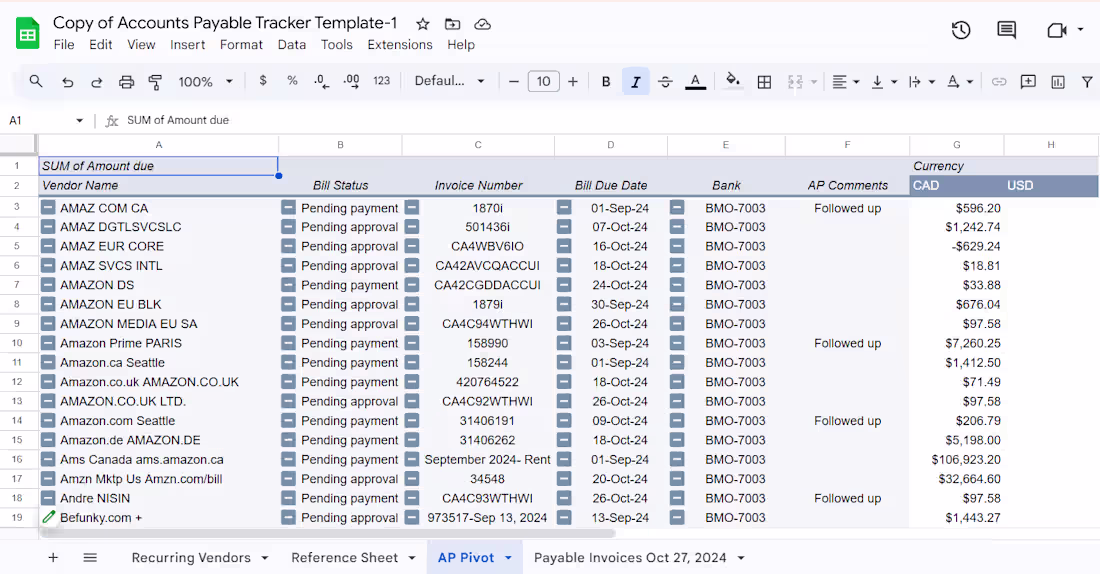Toggle Bold formatting
Screen dimensions: 1100x574
coord(606,82)
